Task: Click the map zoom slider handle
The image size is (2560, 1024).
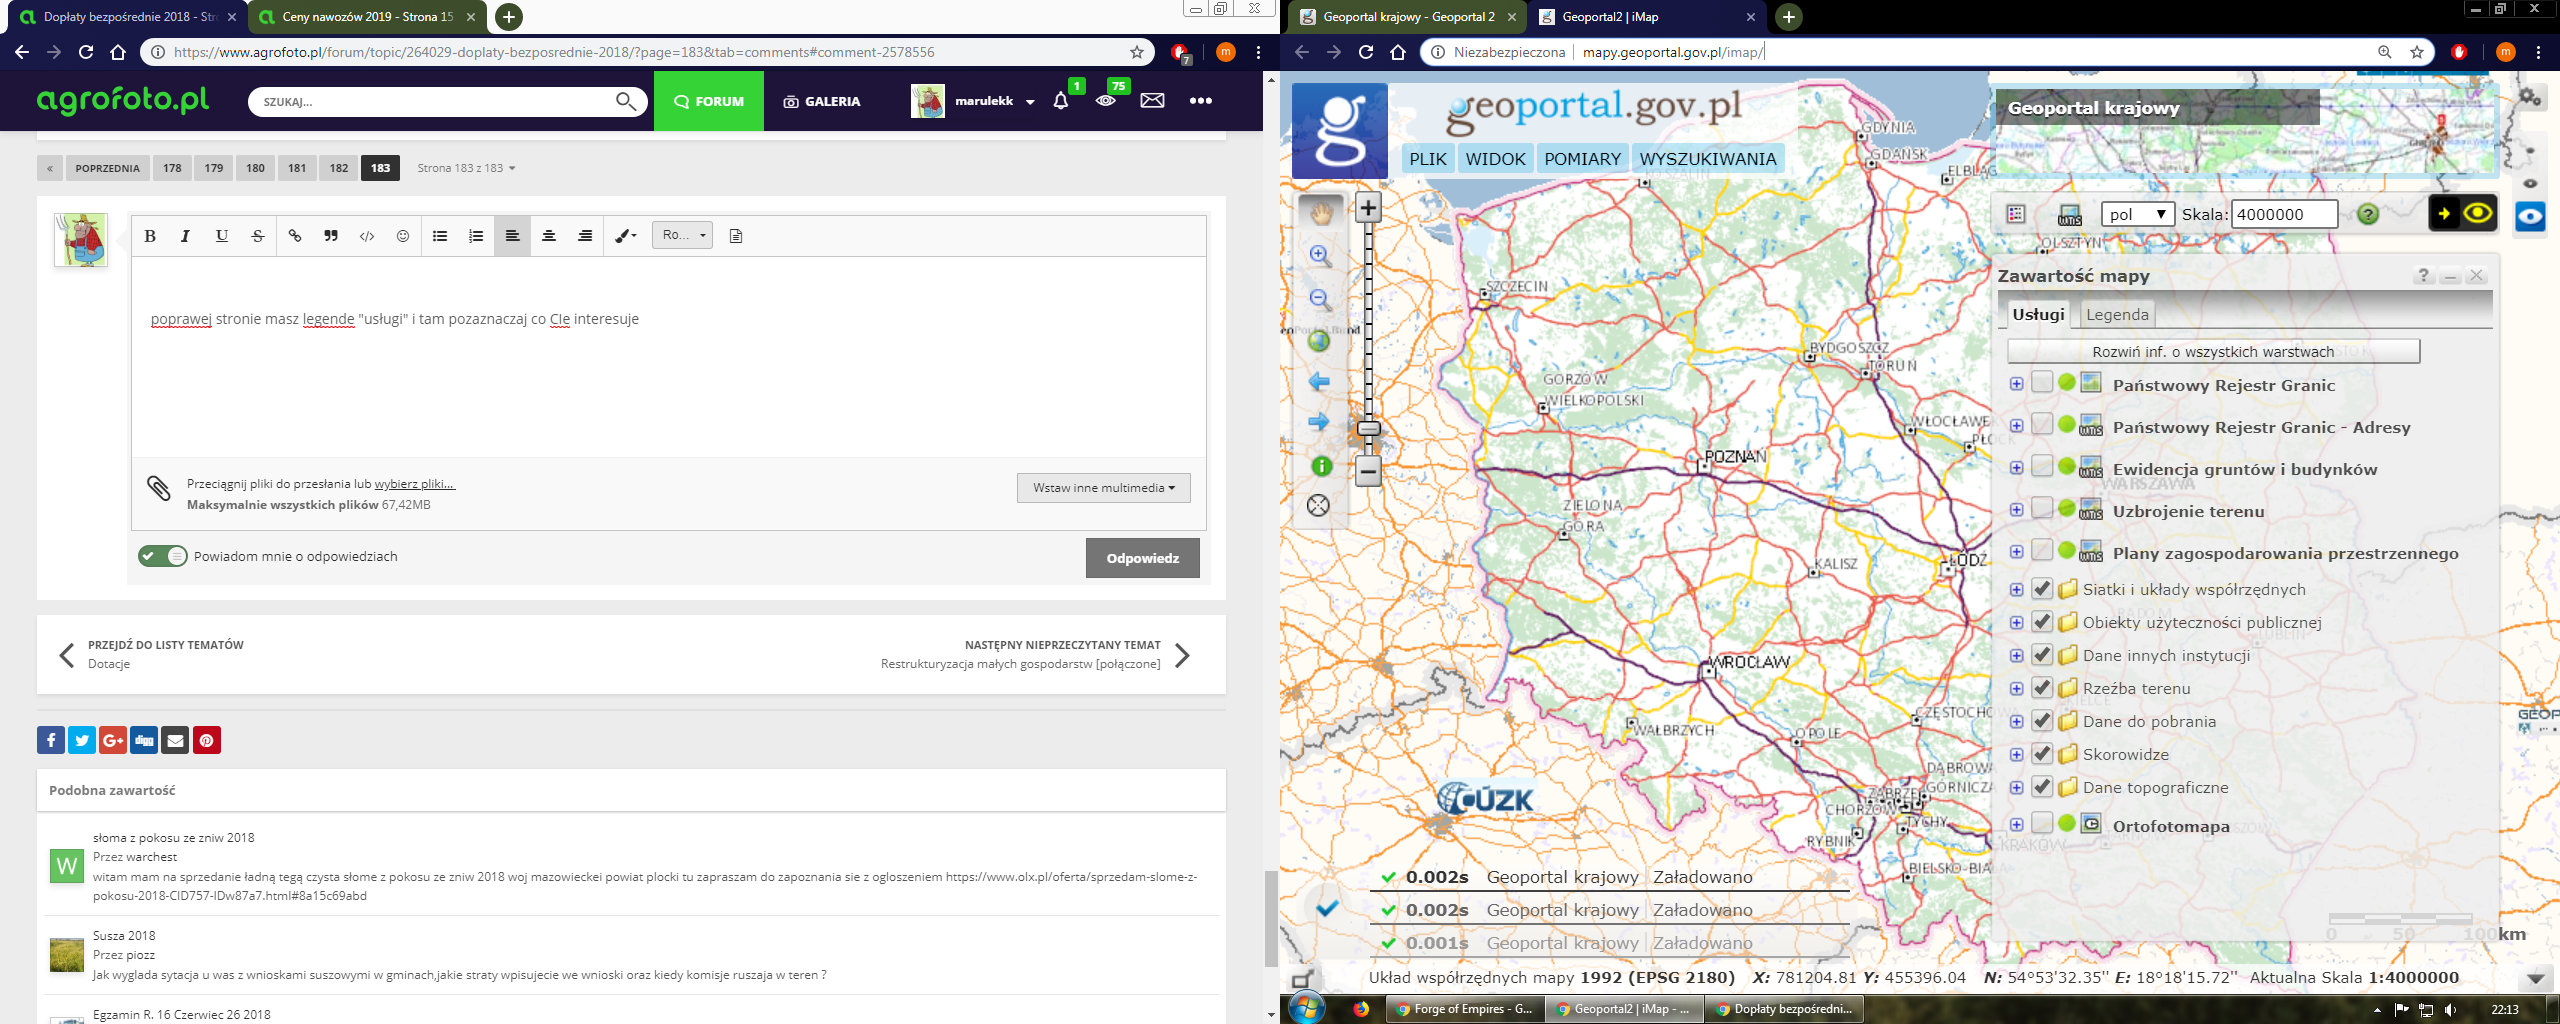Action: tap(1368, 429)
